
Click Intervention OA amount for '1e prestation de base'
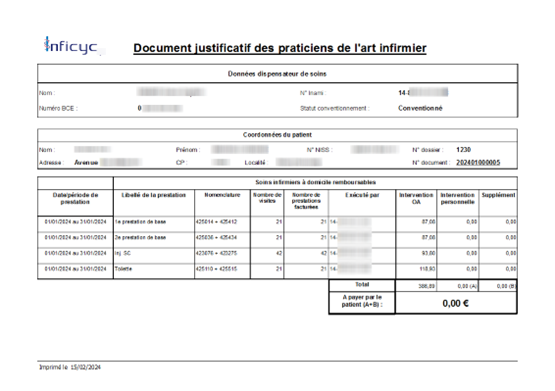point(428,222)
